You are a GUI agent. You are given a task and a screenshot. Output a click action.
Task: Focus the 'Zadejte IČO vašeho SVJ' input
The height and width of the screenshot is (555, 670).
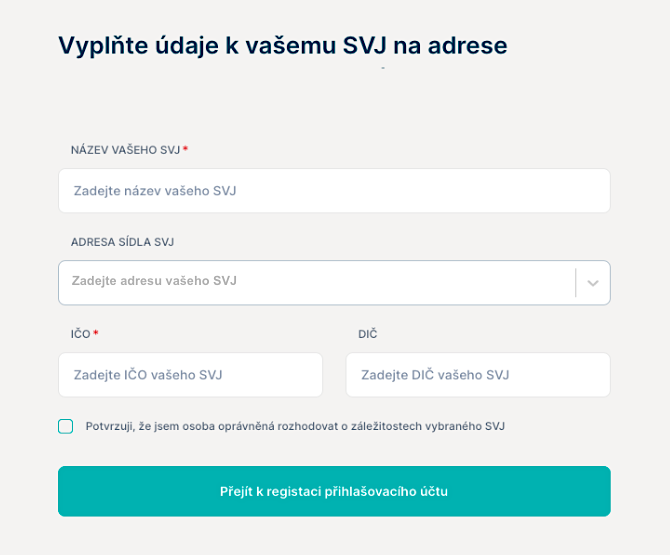[x=190, y=375]
